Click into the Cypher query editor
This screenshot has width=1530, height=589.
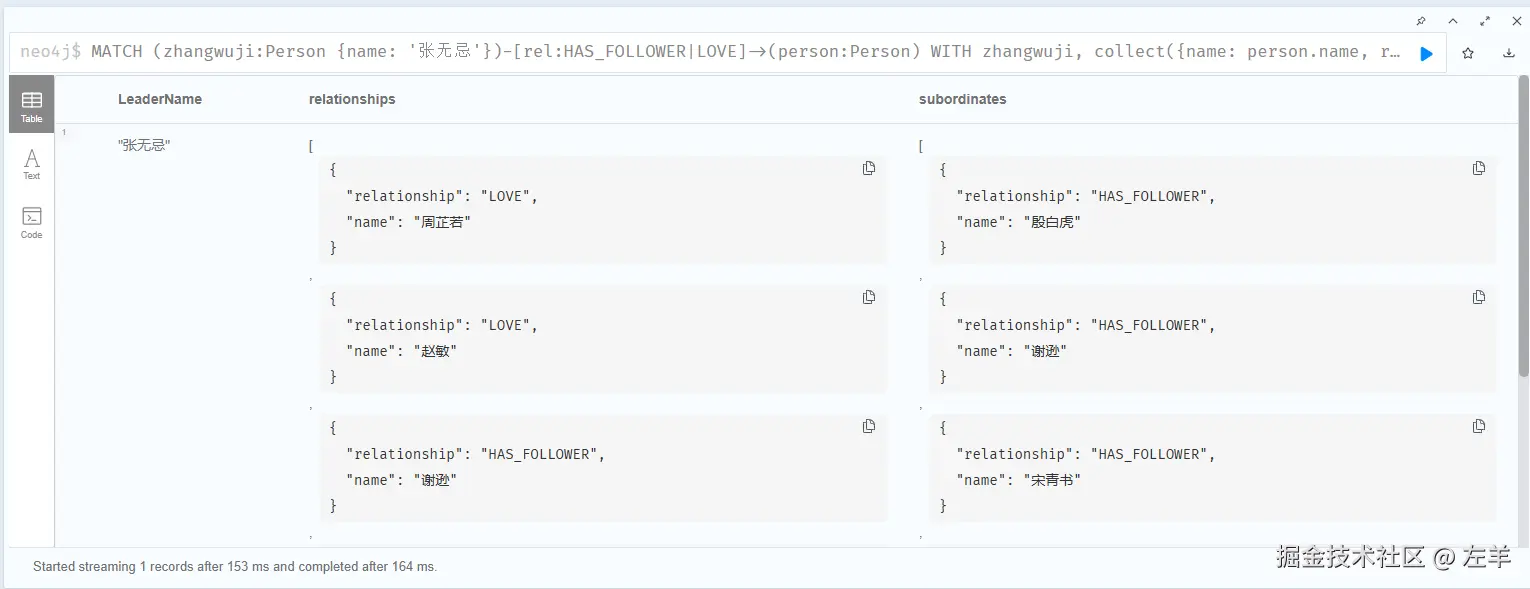[700, 53]
